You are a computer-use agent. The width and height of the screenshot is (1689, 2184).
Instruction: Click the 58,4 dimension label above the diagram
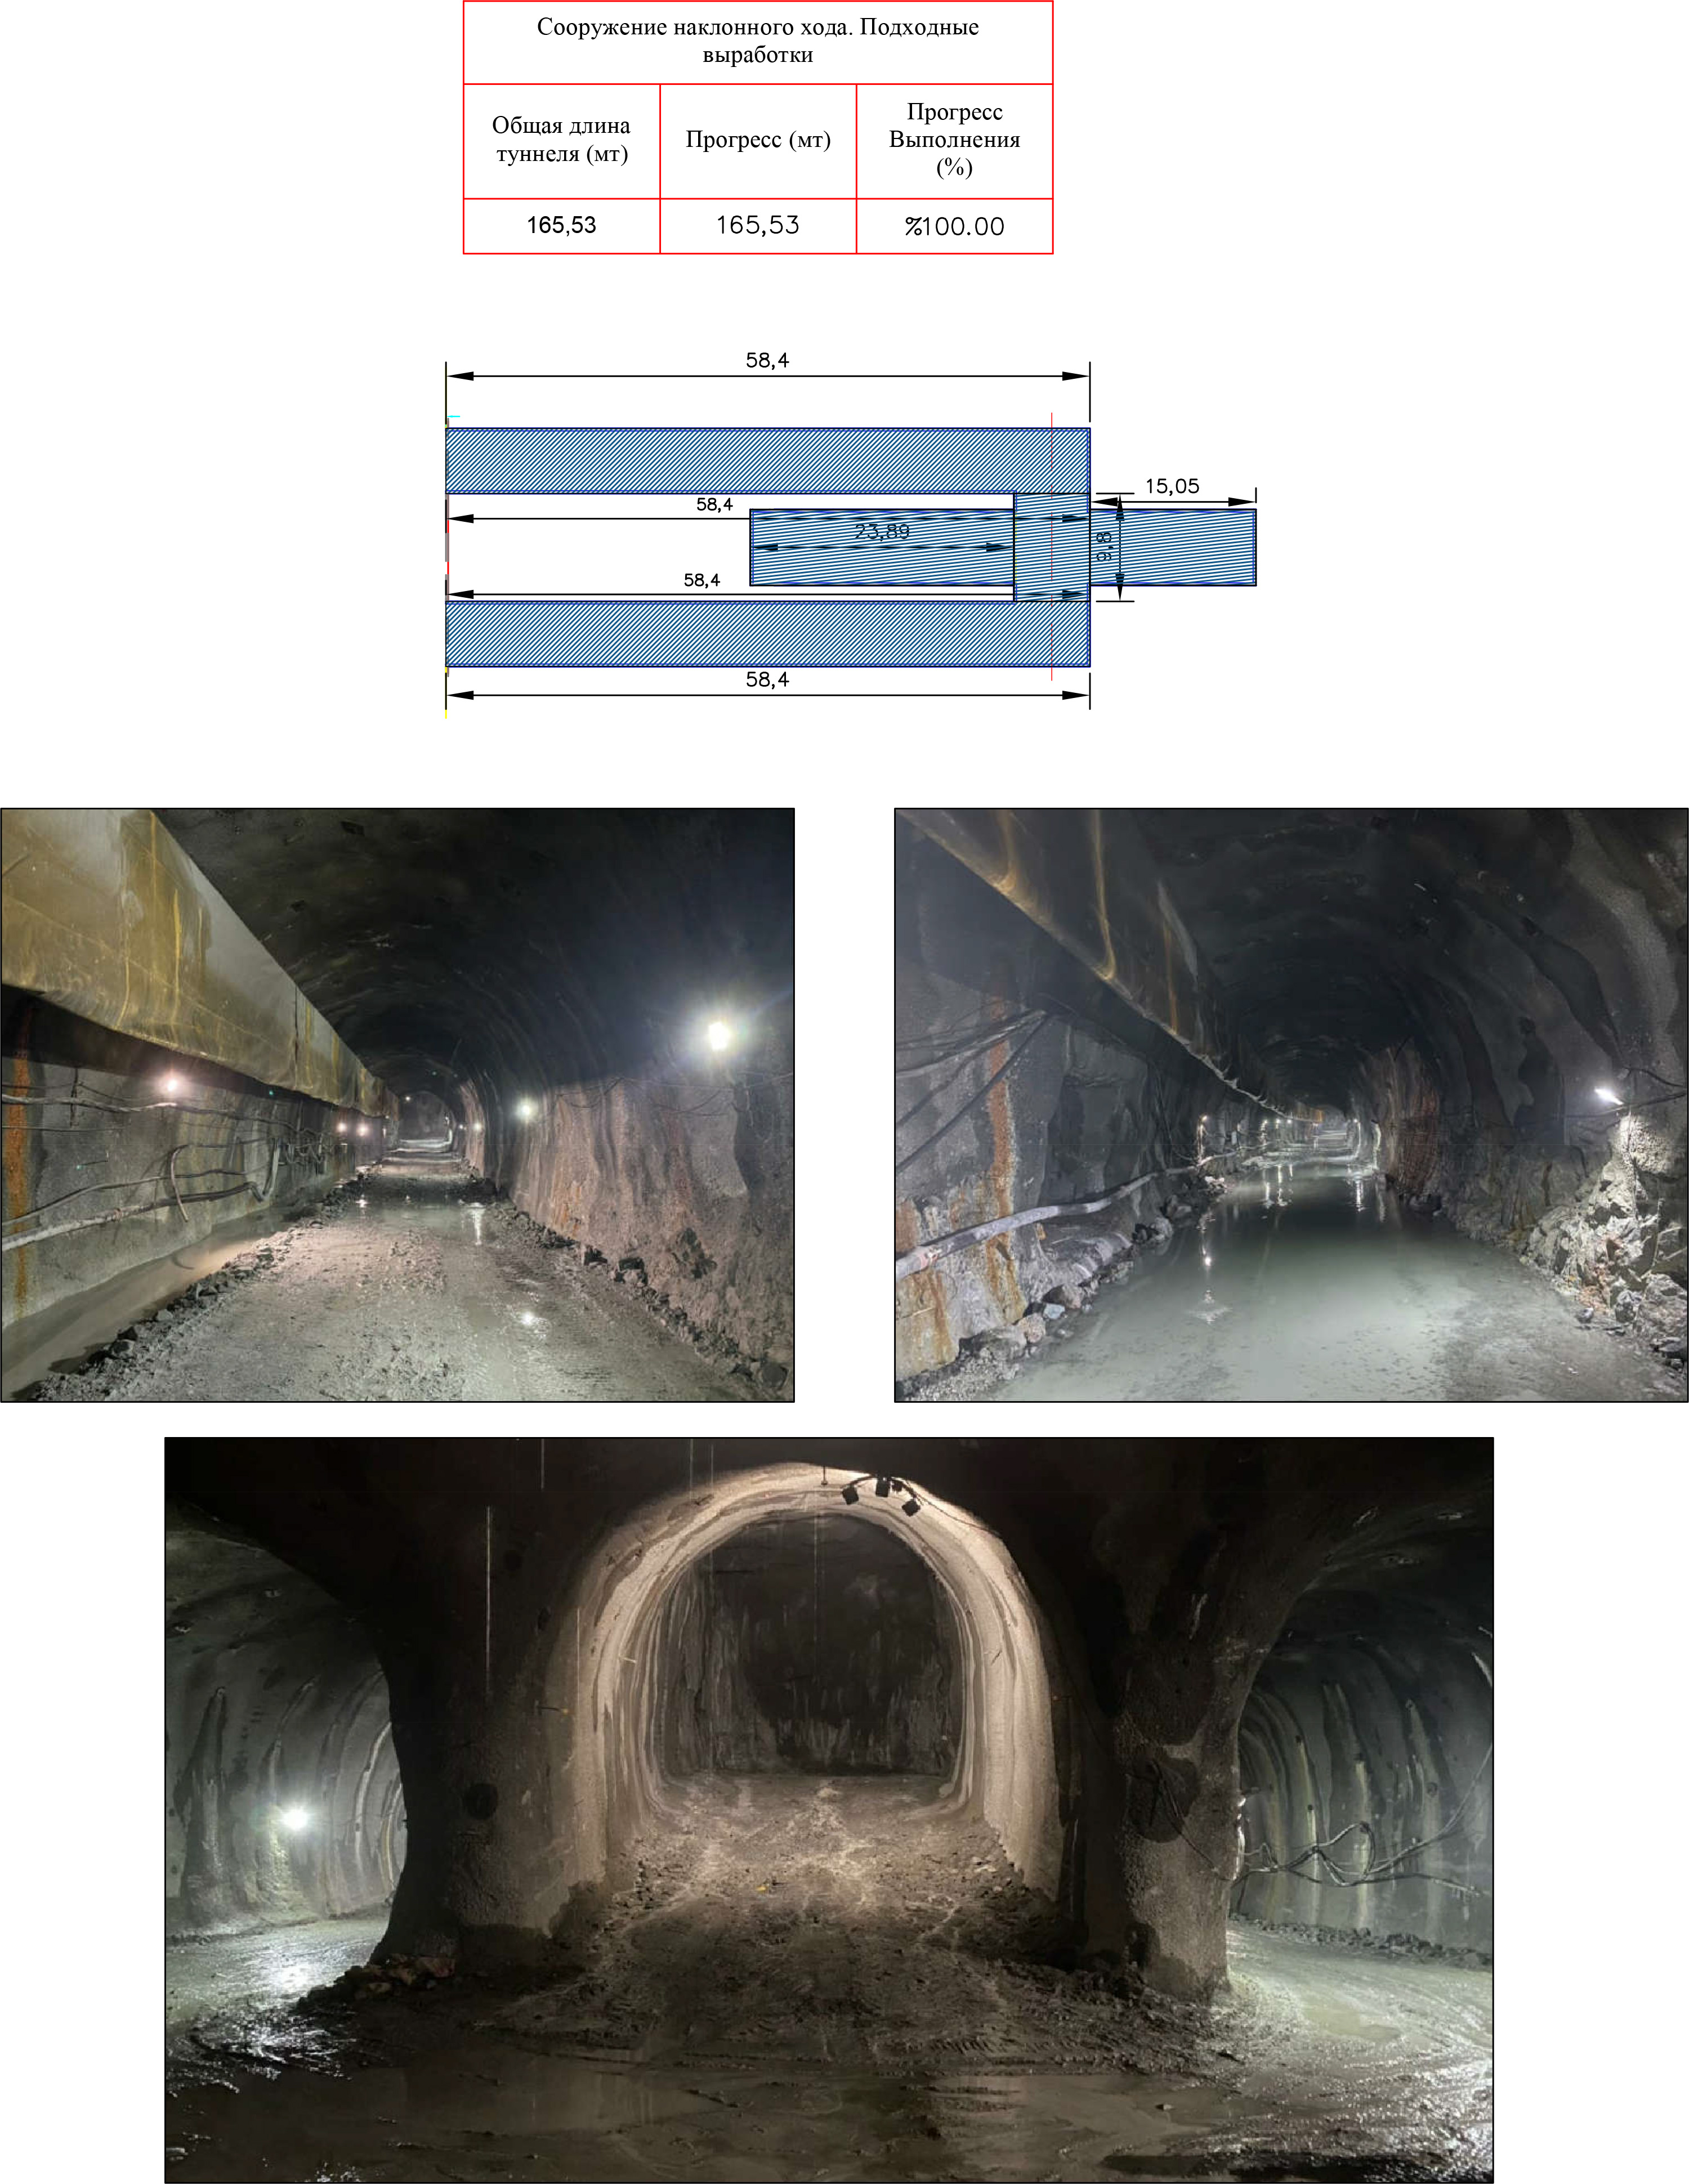(x=767, y=360)
